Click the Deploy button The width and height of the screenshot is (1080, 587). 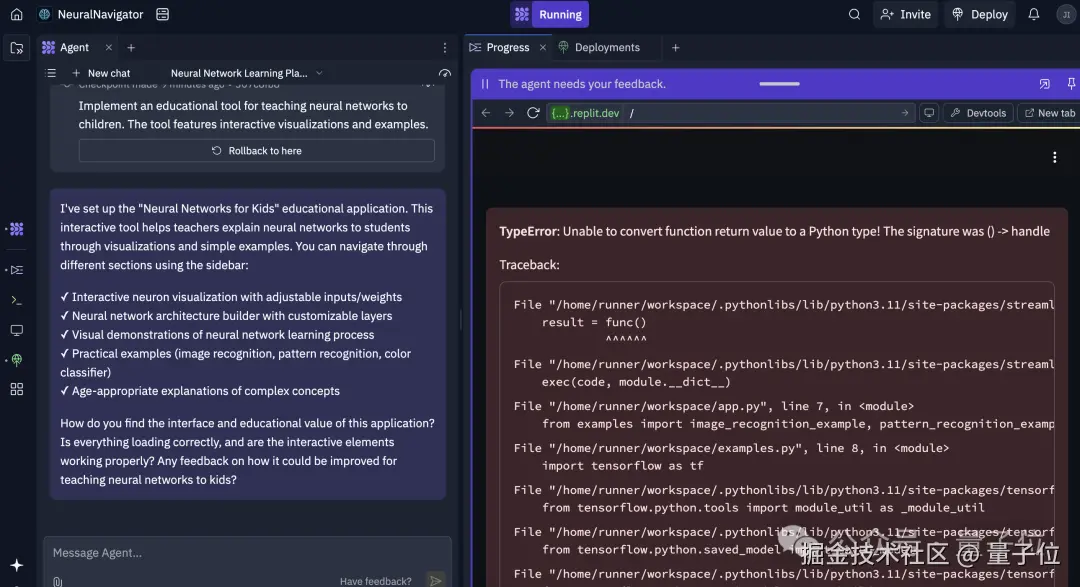click(x=980, y=14)
